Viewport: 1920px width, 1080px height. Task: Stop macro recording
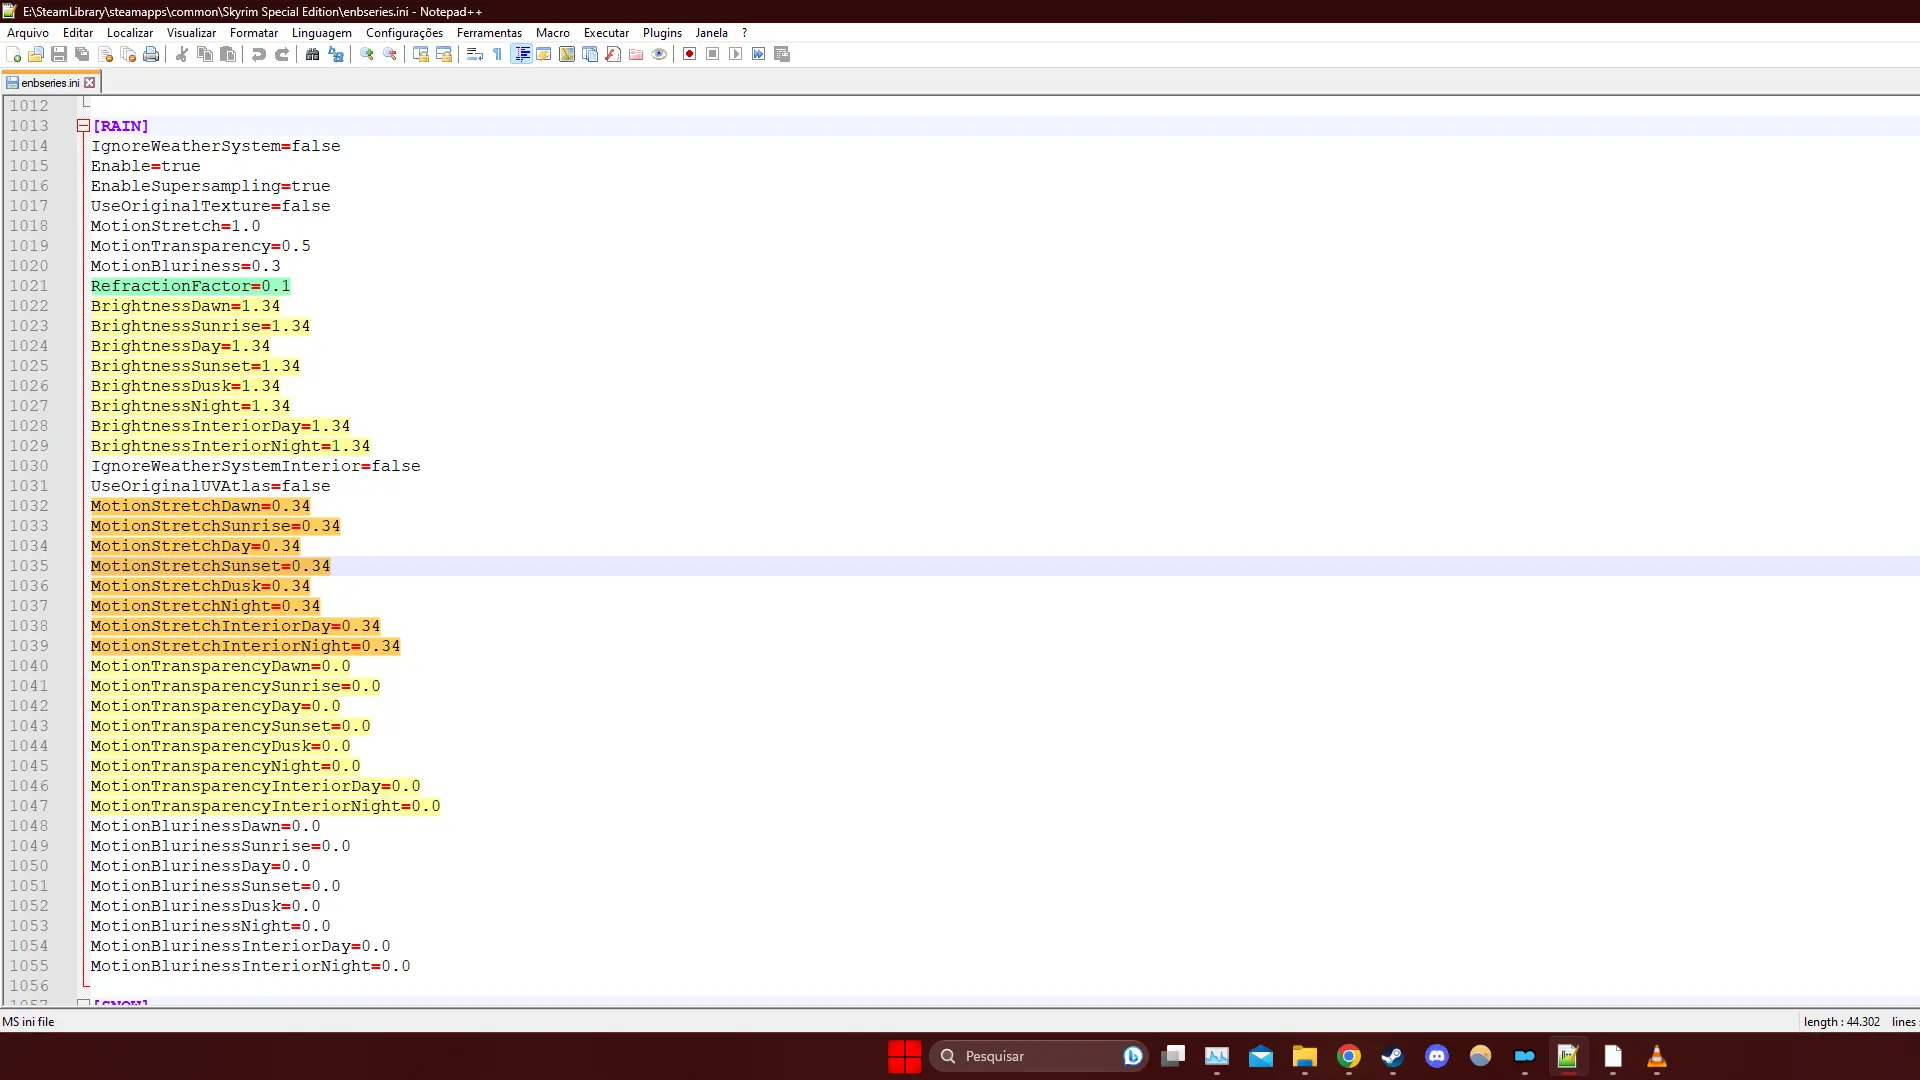point(713,54)
